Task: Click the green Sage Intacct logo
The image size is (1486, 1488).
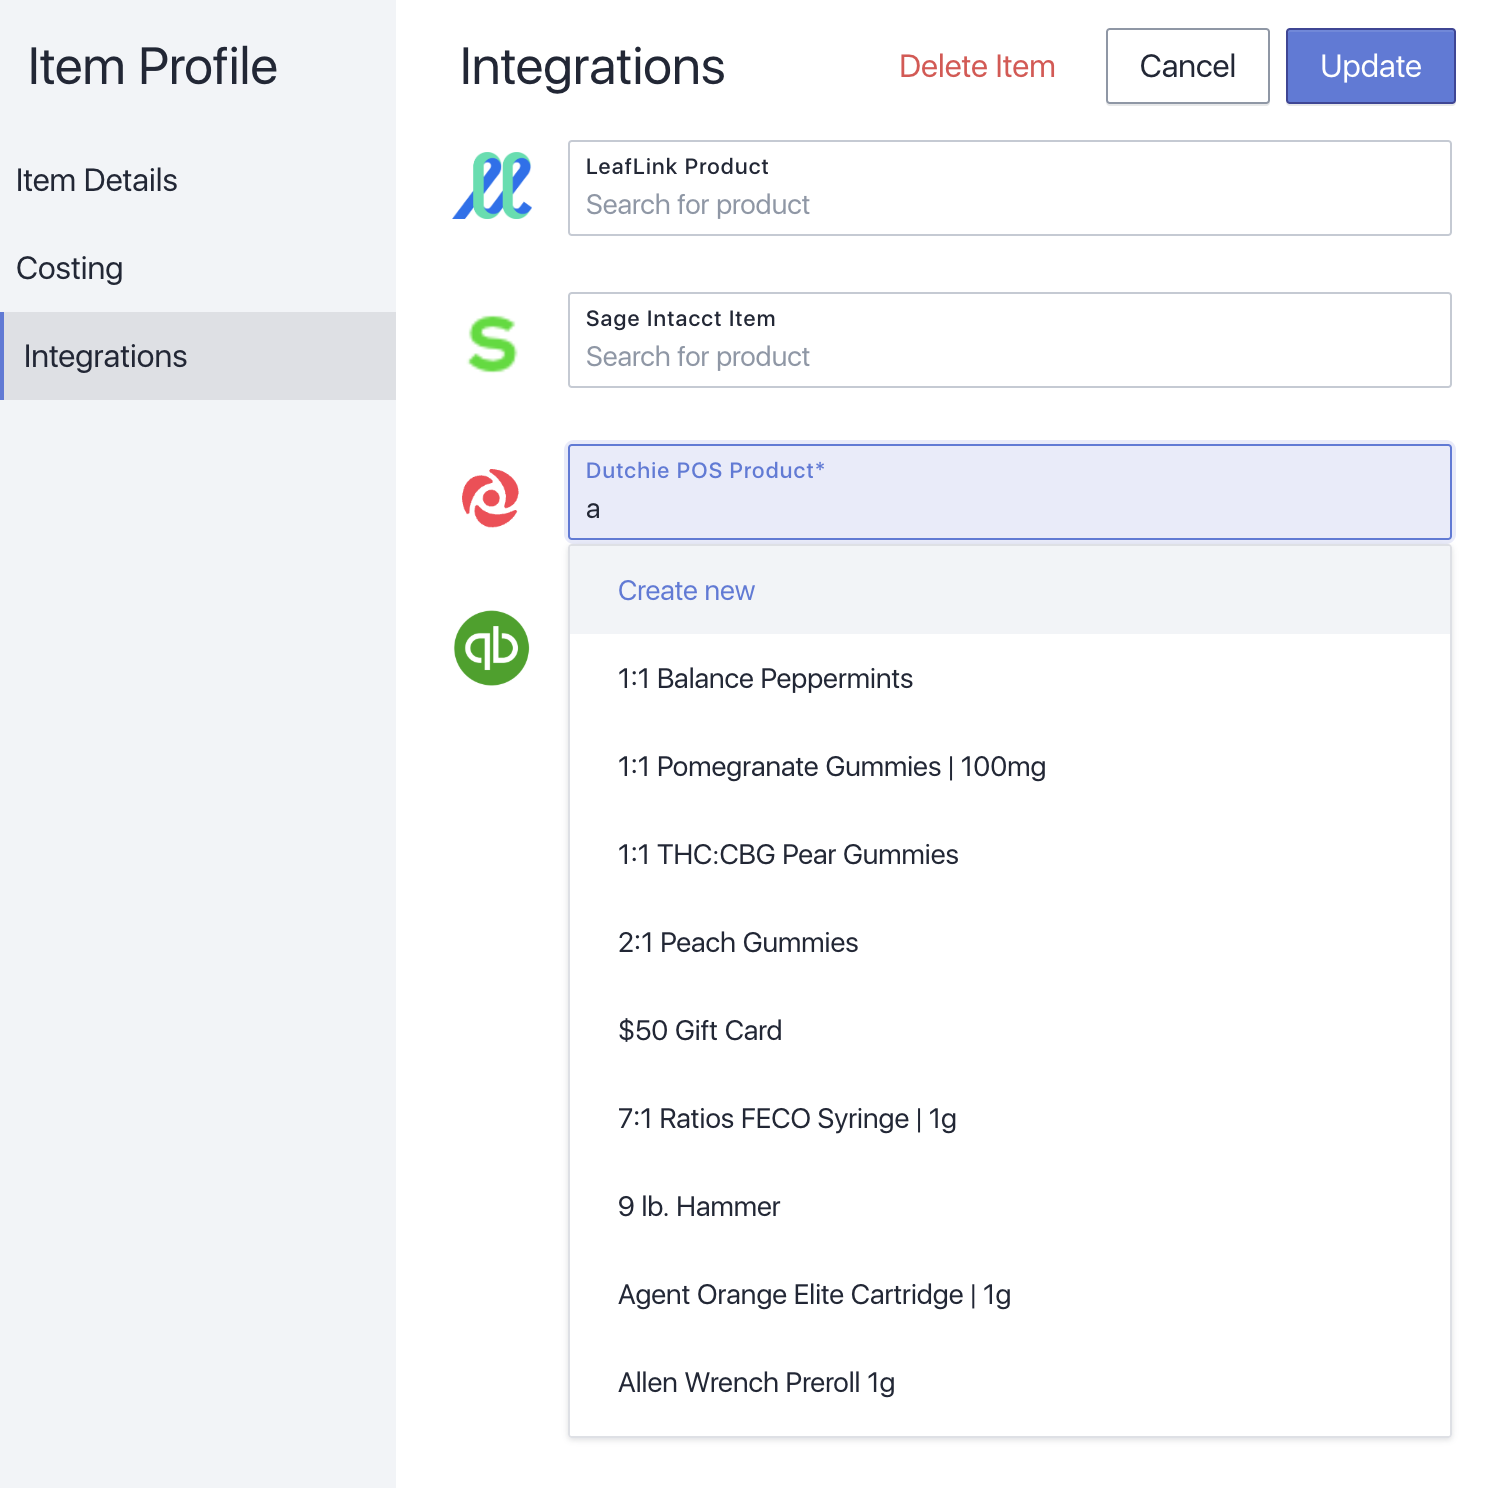Action: (x=492, y=343)
